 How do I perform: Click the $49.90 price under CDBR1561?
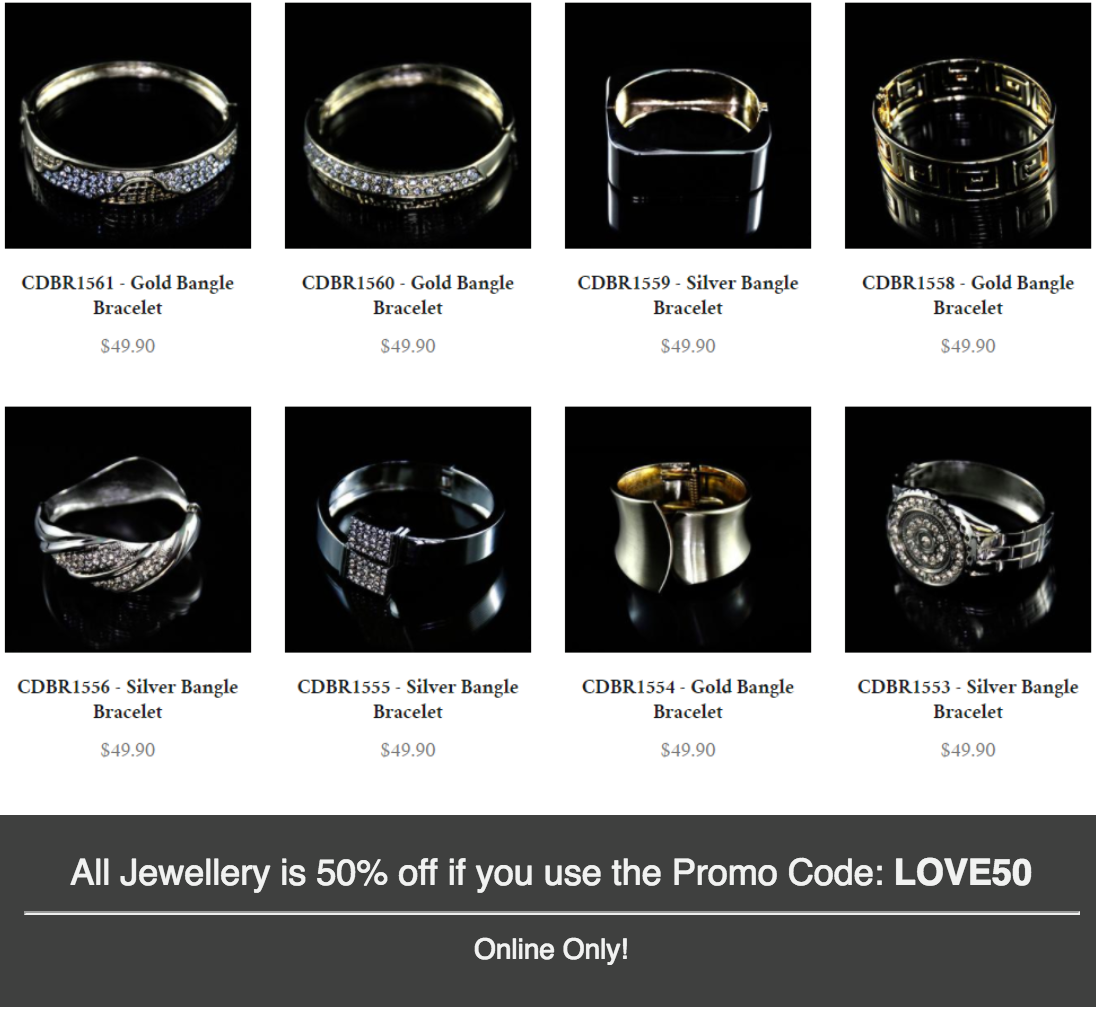tap(128, 346)
